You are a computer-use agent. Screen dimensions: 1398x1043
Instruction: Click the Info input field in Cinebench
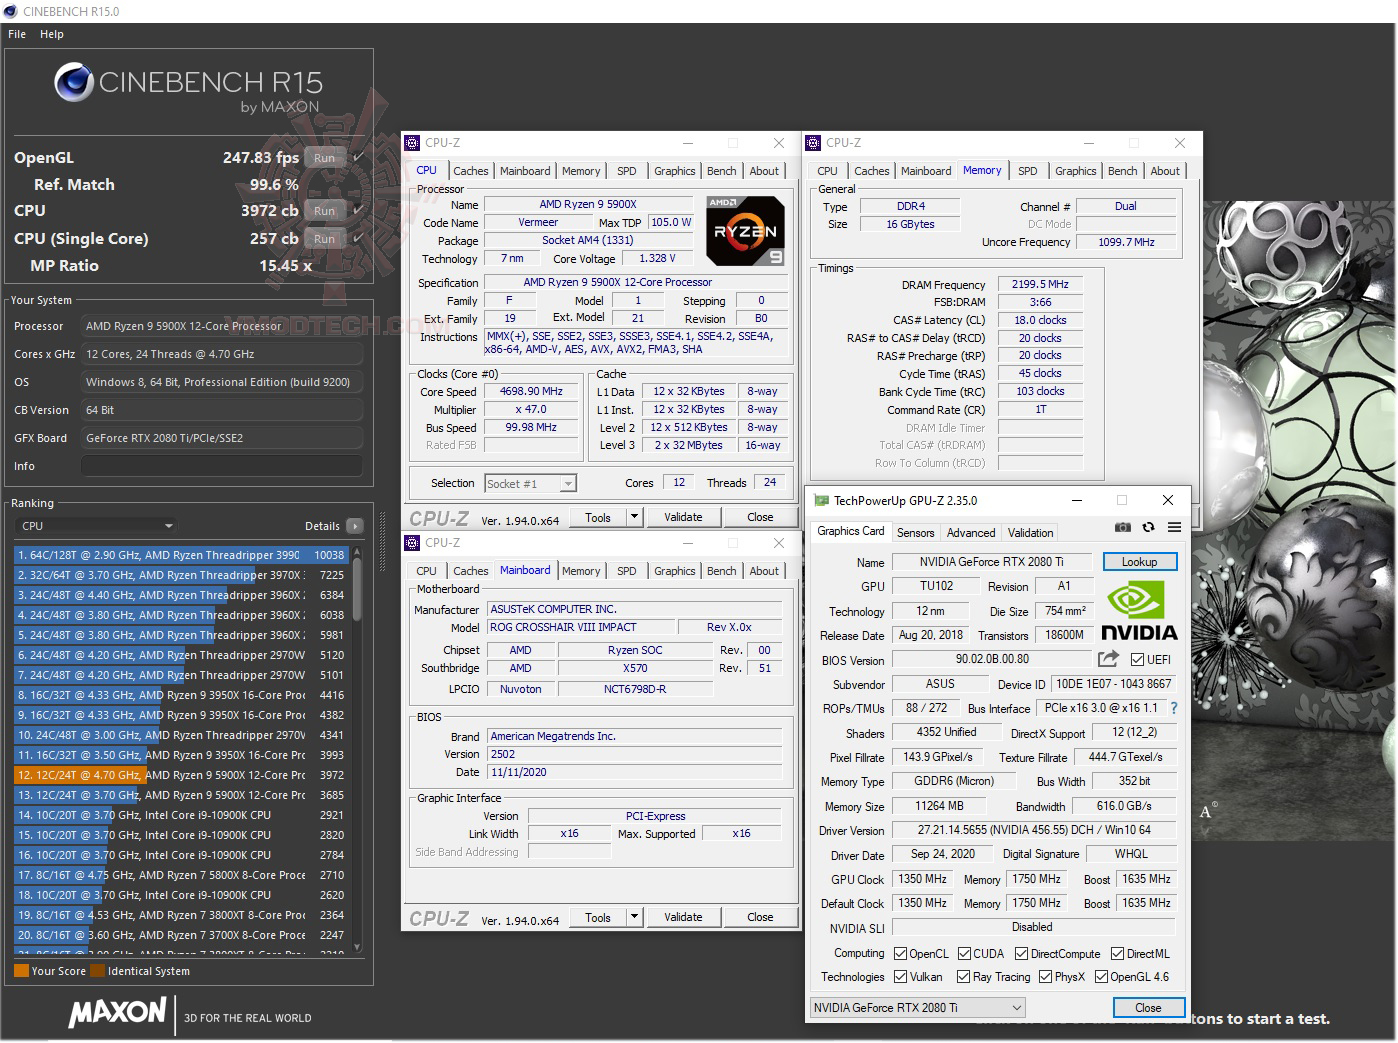click(x=222, y=466)
